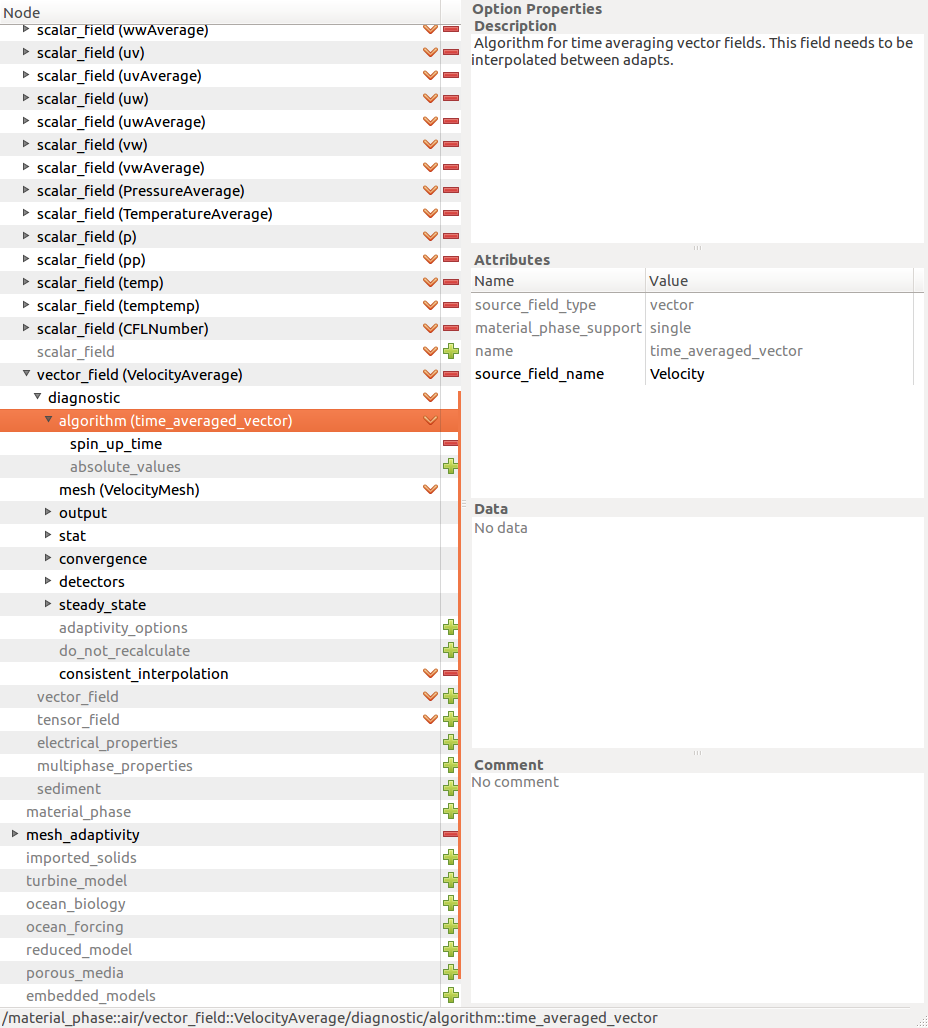Select the scalar_field (CFLNumber) row label

(123, 328)
